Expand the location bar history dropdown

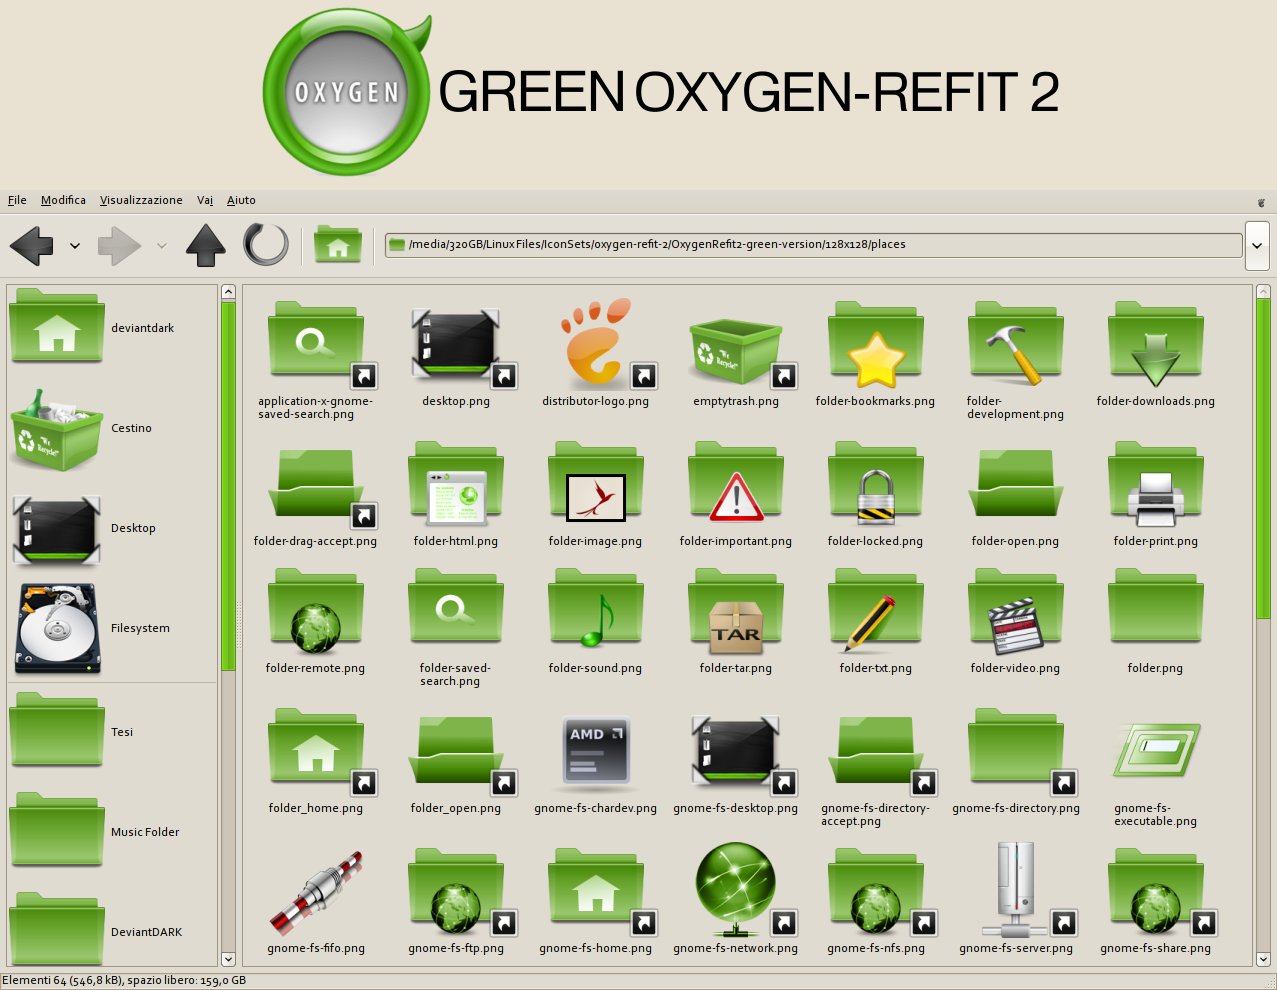(x=1258, y=246)
